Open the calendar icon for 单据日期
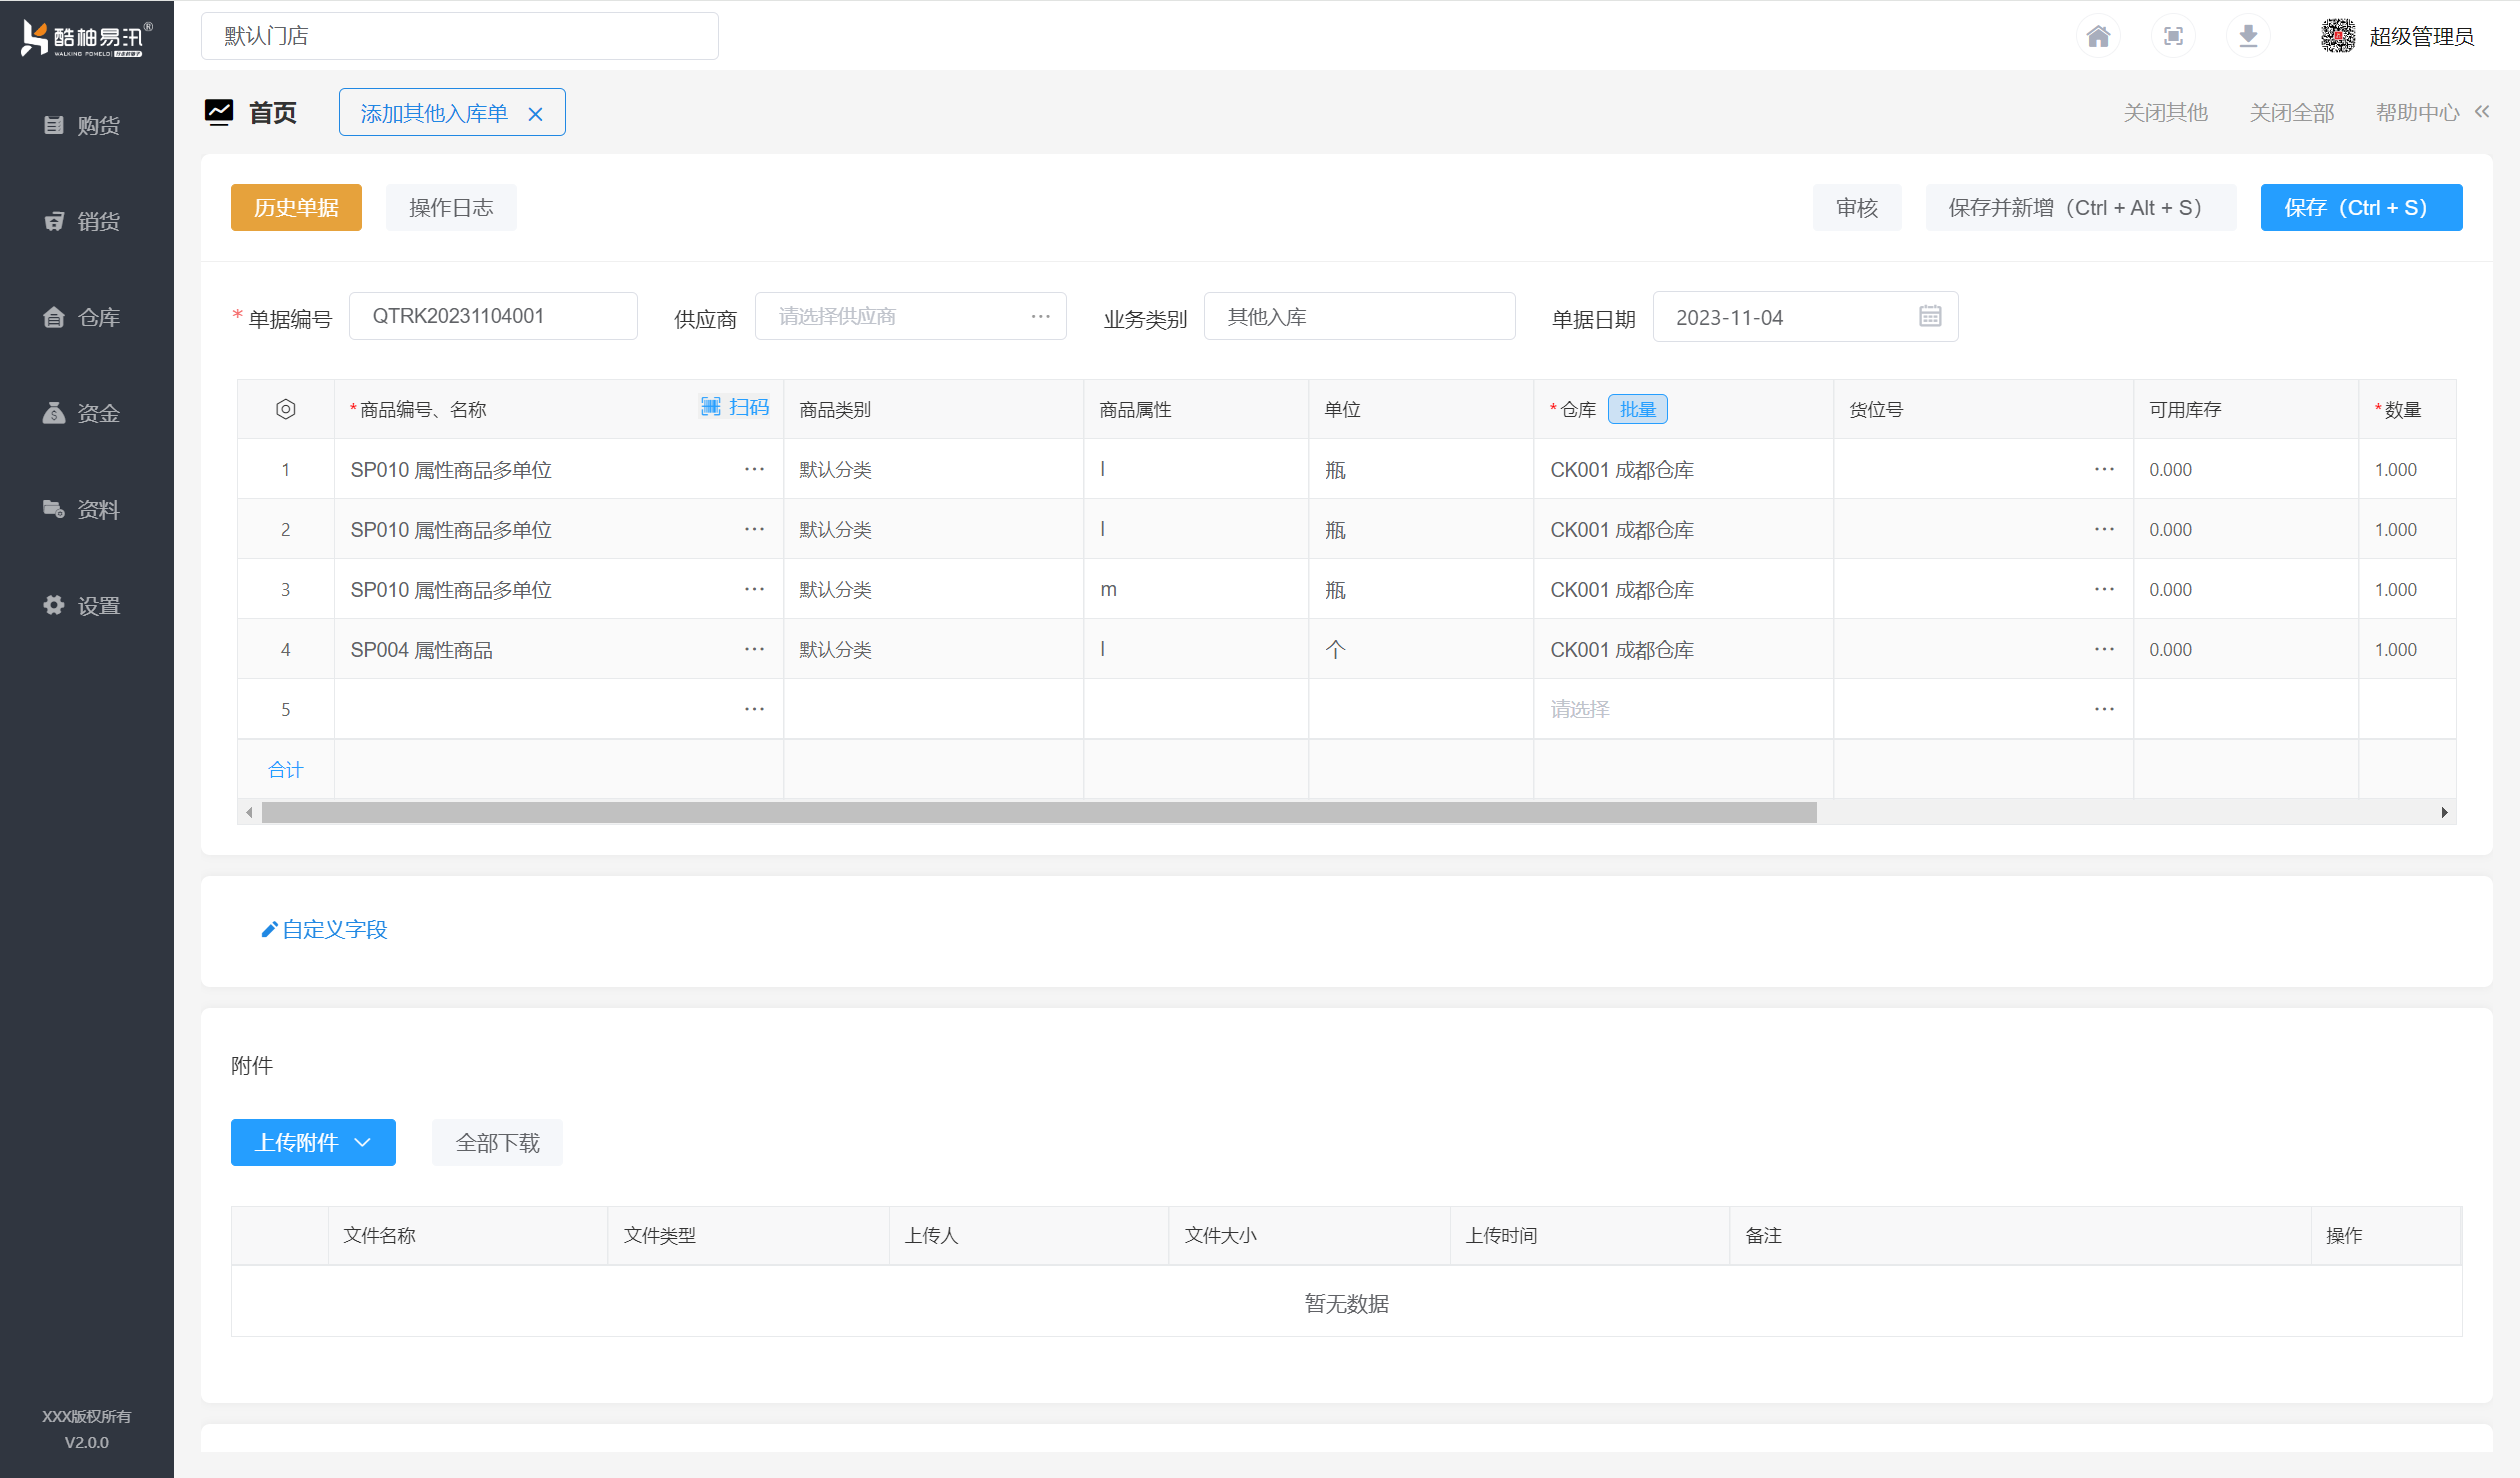 pos(1930,317)
